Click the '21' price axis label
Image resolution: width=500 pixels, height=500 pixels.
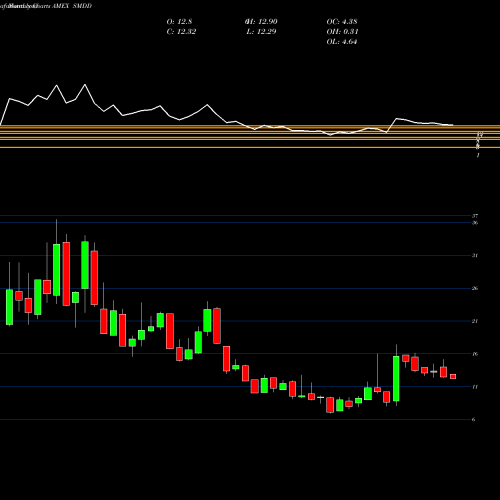pyautogui.click(x=475, y=321)
